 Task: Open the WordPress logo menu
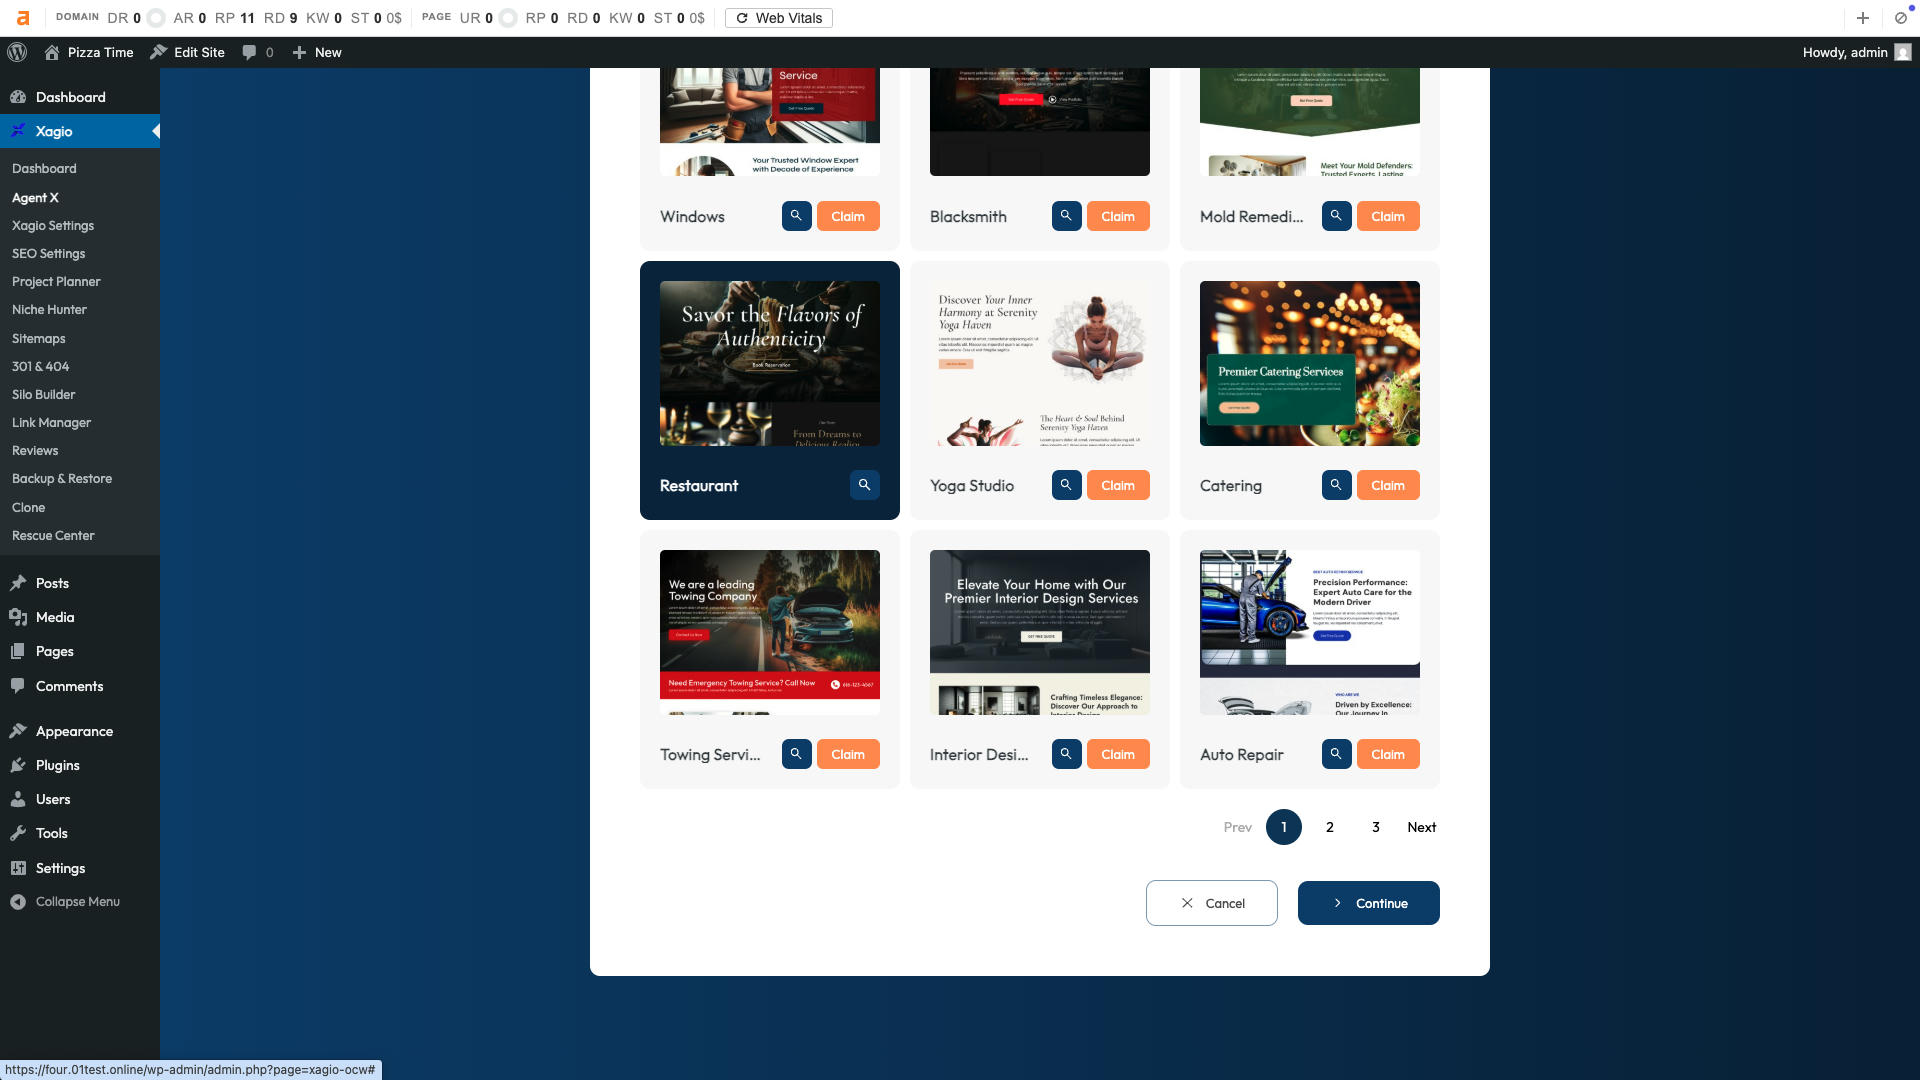pos(17,52)
